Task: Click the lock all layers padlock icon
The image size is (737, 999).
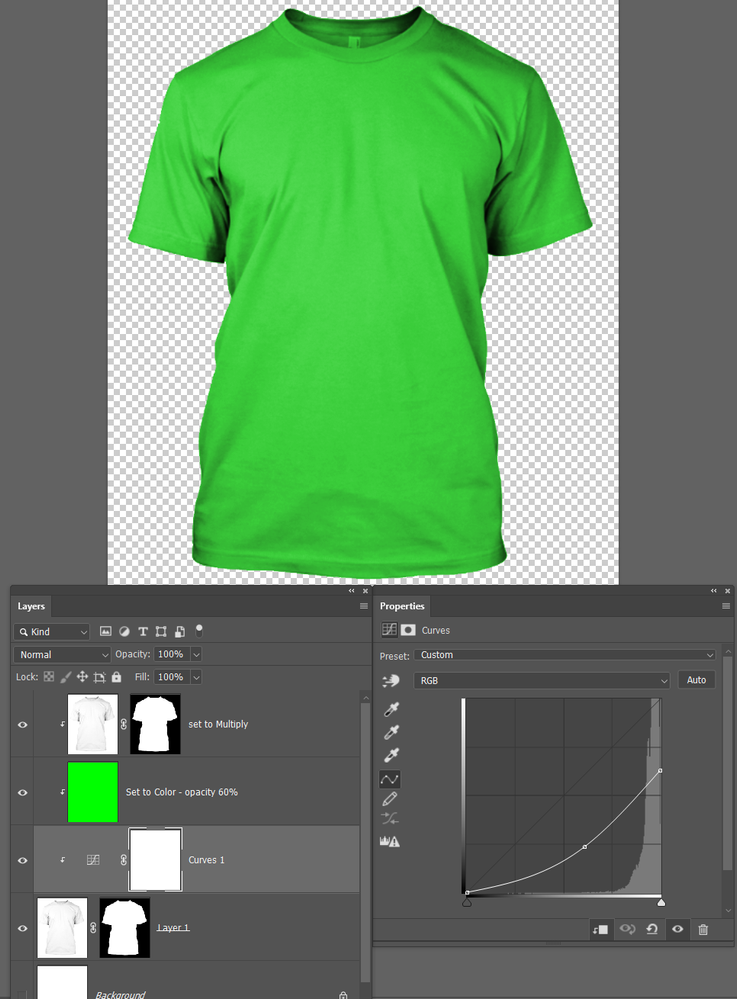Action: (116, 677)
